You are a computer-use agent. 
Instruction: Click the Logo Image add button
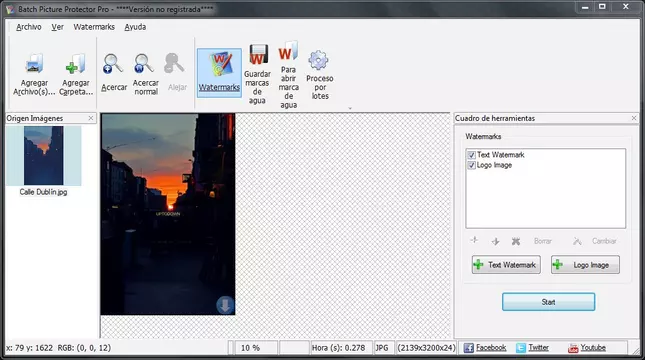[585, 265]
